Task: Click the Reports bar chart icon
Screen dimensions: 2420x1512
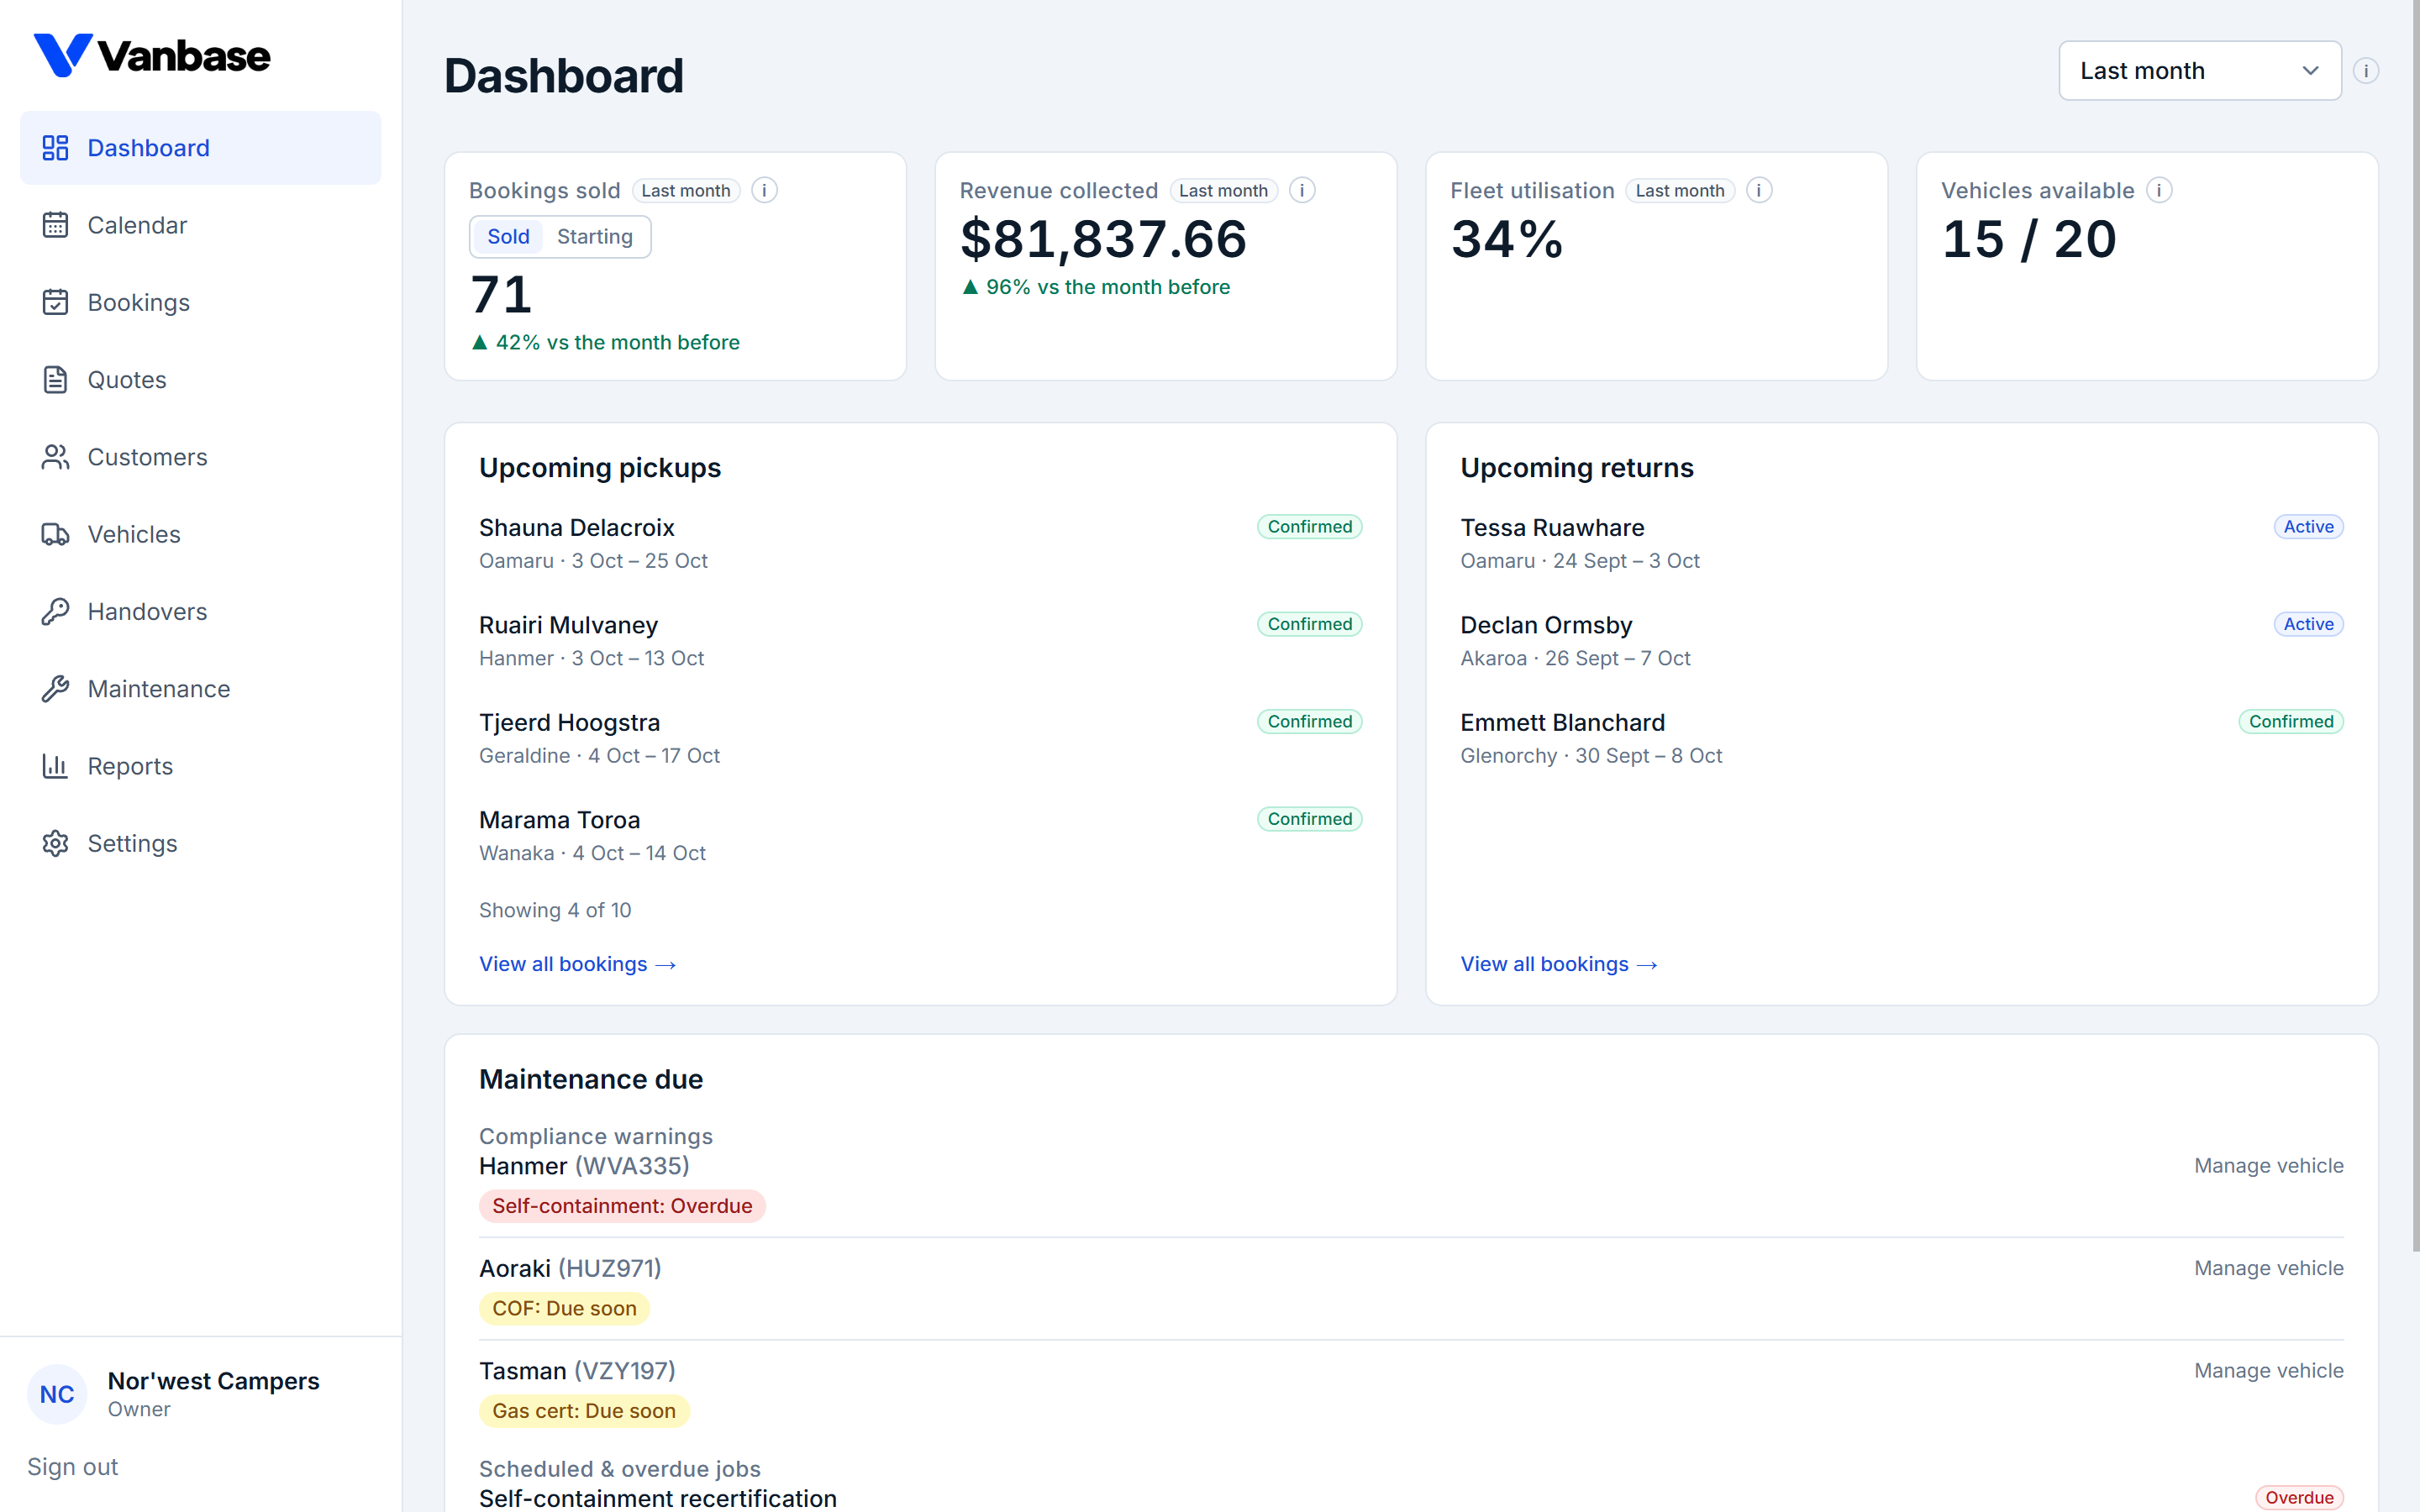Action: point(55,766)
